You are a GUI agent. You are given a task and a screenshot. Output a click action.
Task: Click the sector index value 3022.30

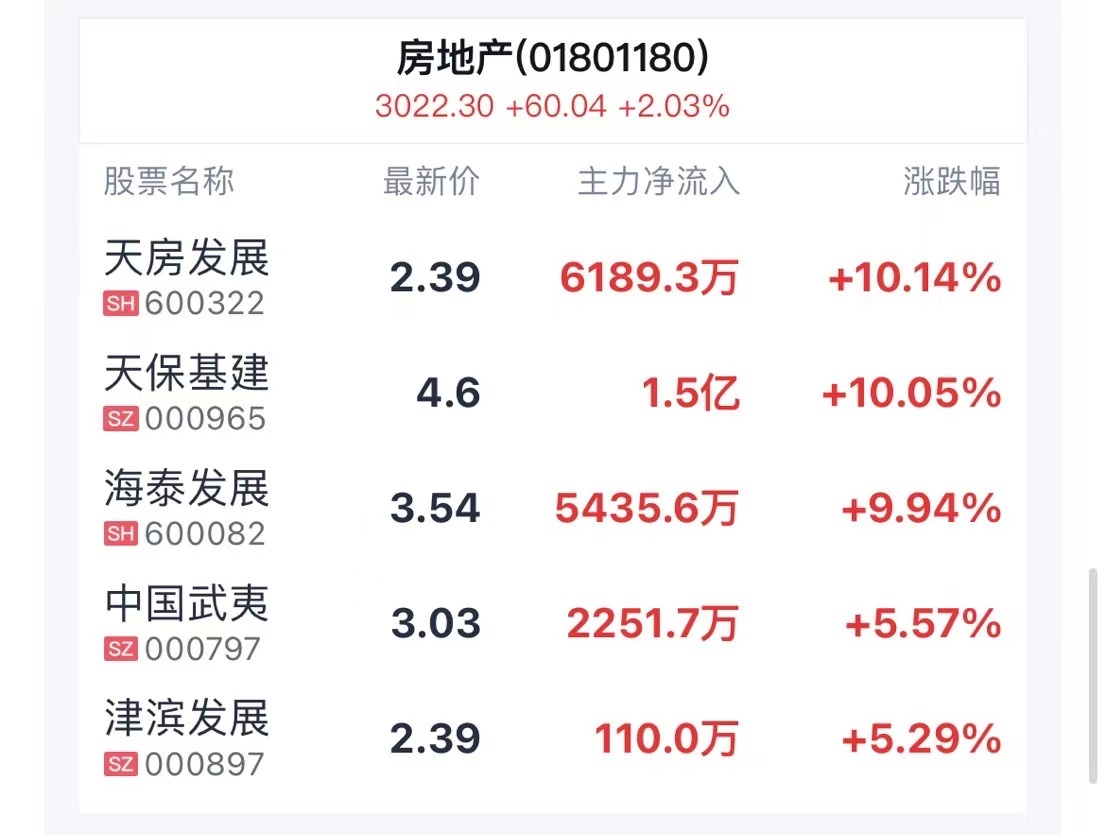click(434, 106)
